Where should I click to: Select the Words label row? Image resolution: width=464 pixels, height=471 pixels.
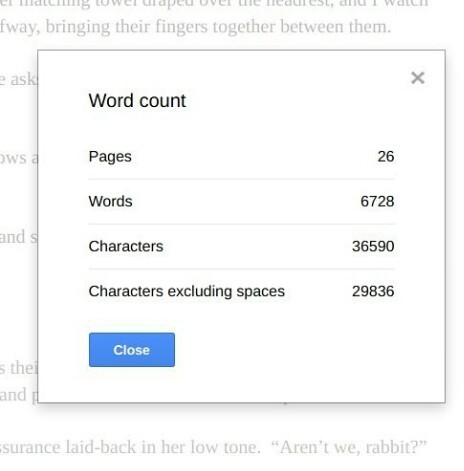241,201
